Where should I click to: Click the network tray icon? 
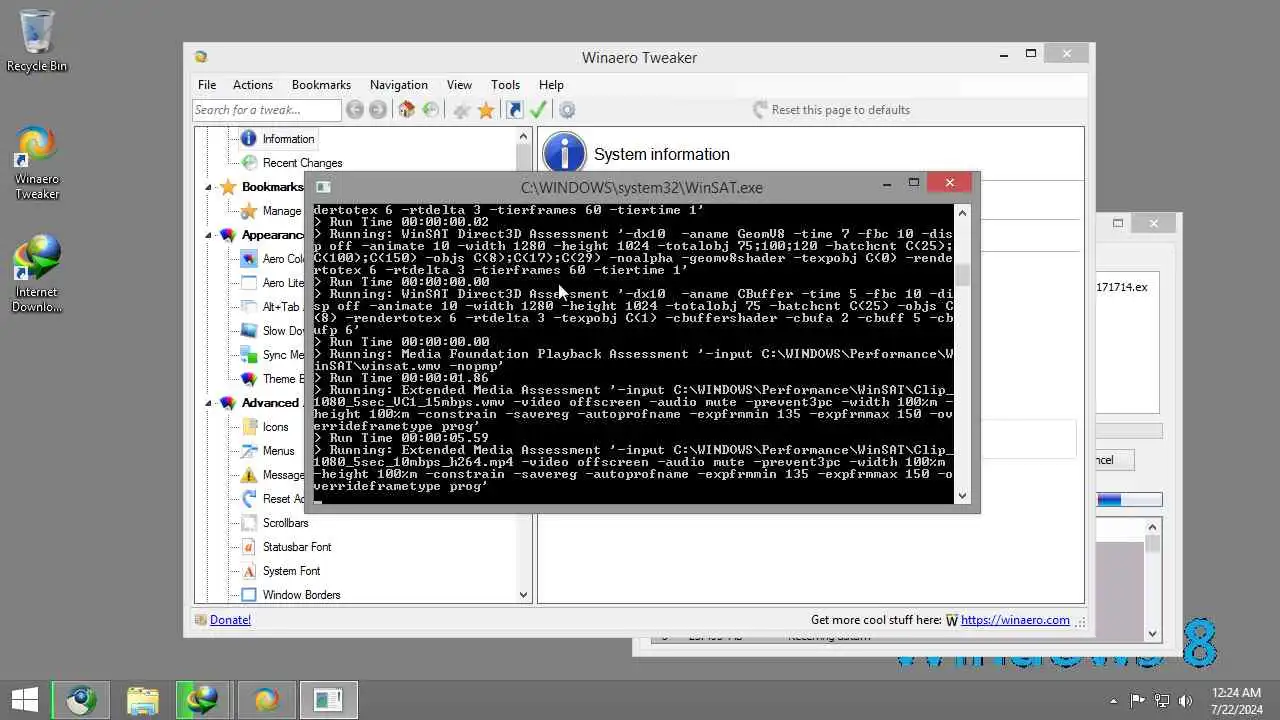point(1162,701)
